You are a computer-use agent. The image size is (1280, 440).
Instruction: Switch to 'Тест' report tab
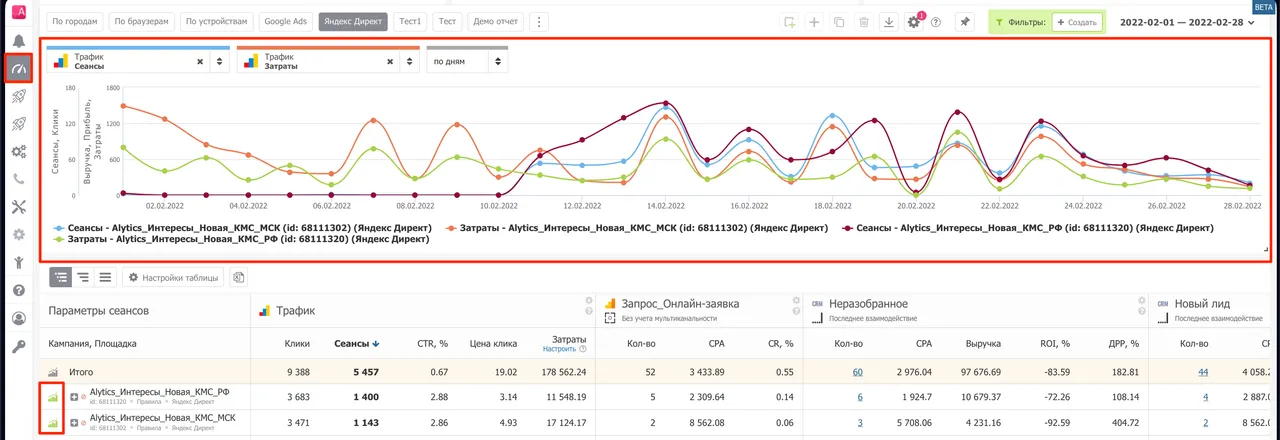click(x=448, y=22)
